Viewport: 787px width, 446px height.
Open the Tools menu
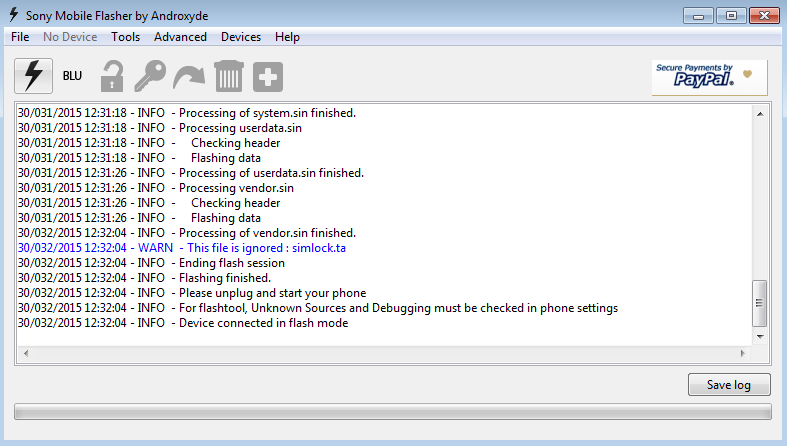coord(125,37)
